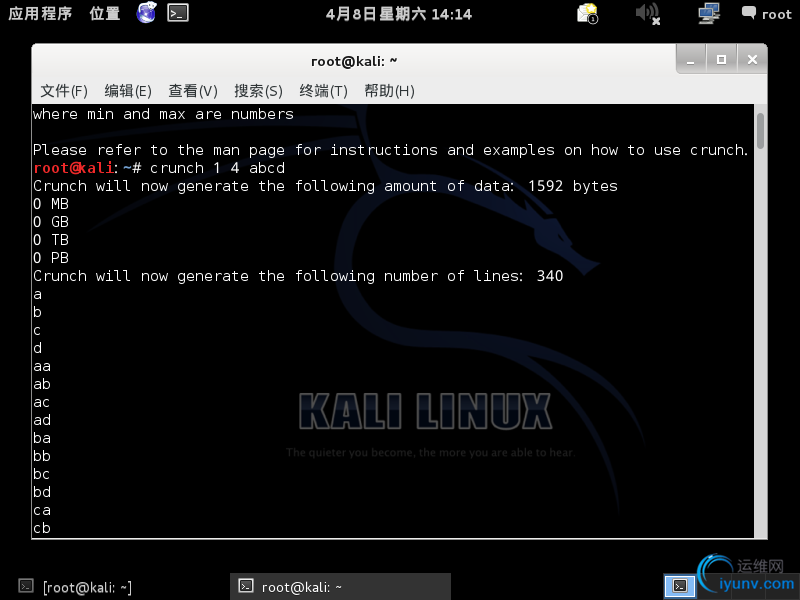Open the 终端(T) menu in terminal

point(323,91)
